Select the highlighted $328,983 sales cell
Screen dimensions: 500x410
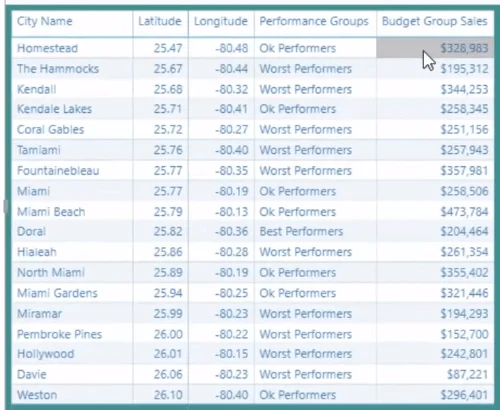pyautogui.click(x=435, y=48)
